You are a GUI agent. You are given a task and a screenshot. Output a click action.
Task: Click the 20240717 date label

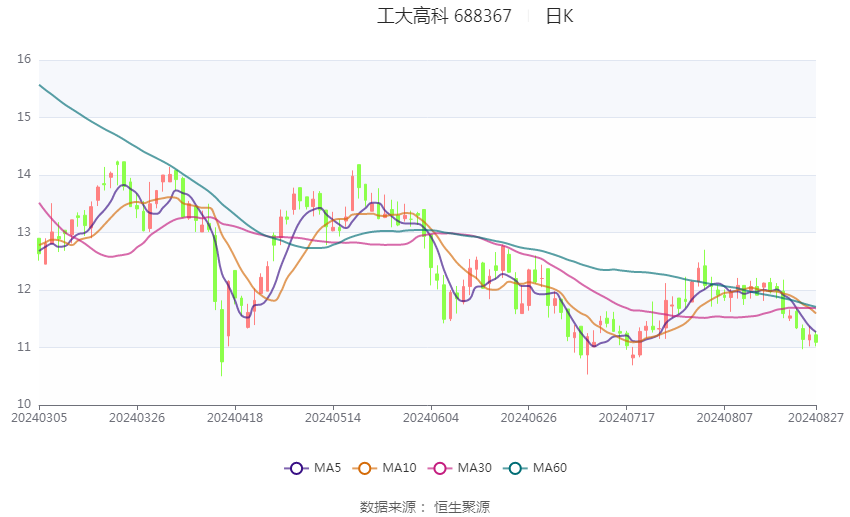click(627, 417)
